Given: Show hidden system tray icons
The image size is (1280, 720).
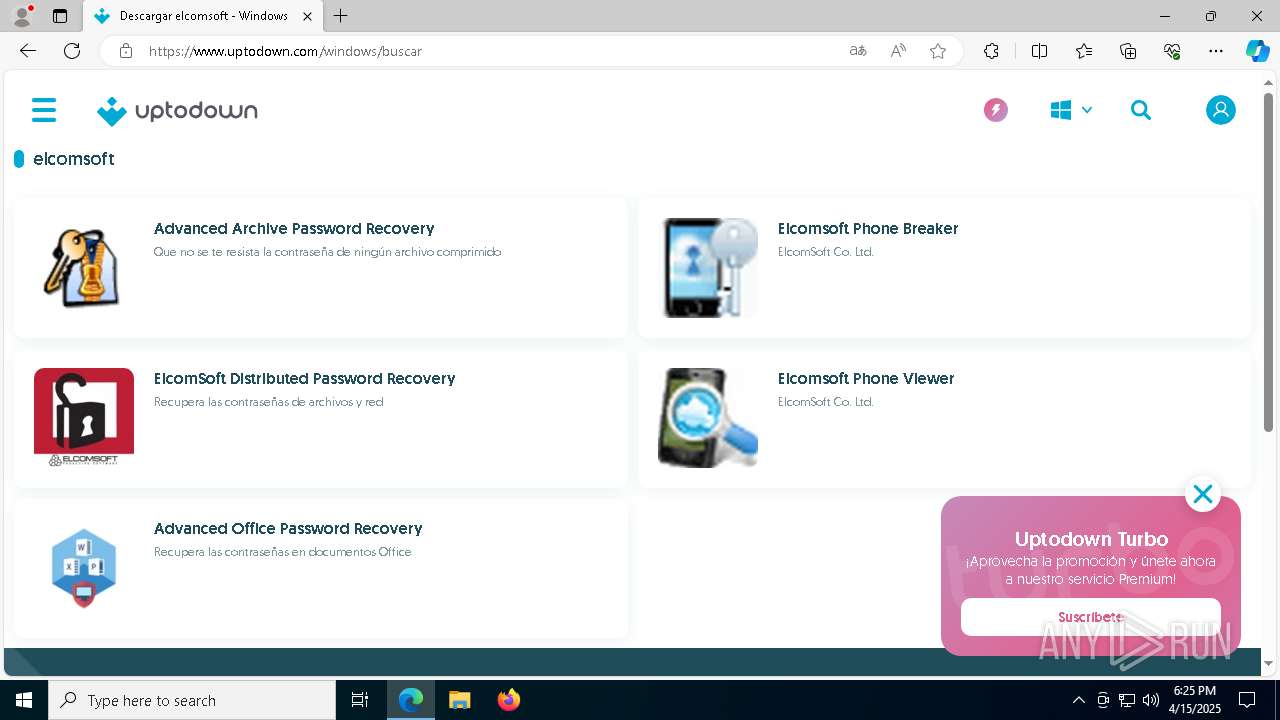Looking at the screenshot, I should [x=1078, y=700].
